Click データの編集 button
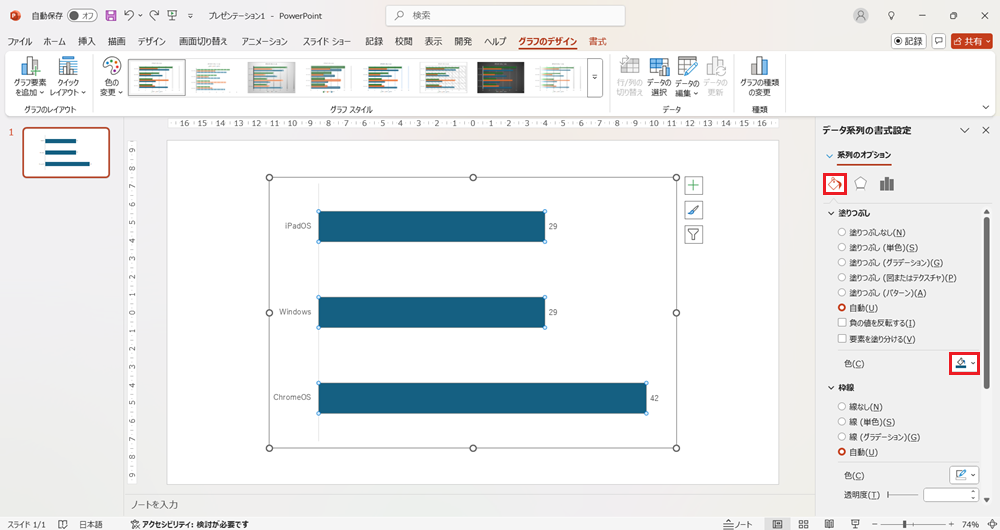This screenshot has width=1000, height=530. [x=687, y=77]
